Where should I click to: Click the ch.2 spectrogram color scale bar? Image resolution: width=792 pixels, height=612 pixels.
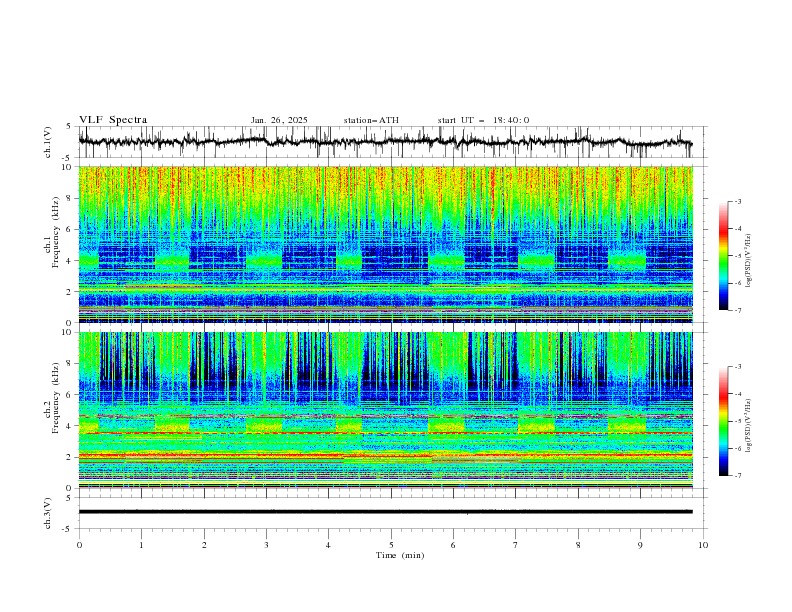723,421
